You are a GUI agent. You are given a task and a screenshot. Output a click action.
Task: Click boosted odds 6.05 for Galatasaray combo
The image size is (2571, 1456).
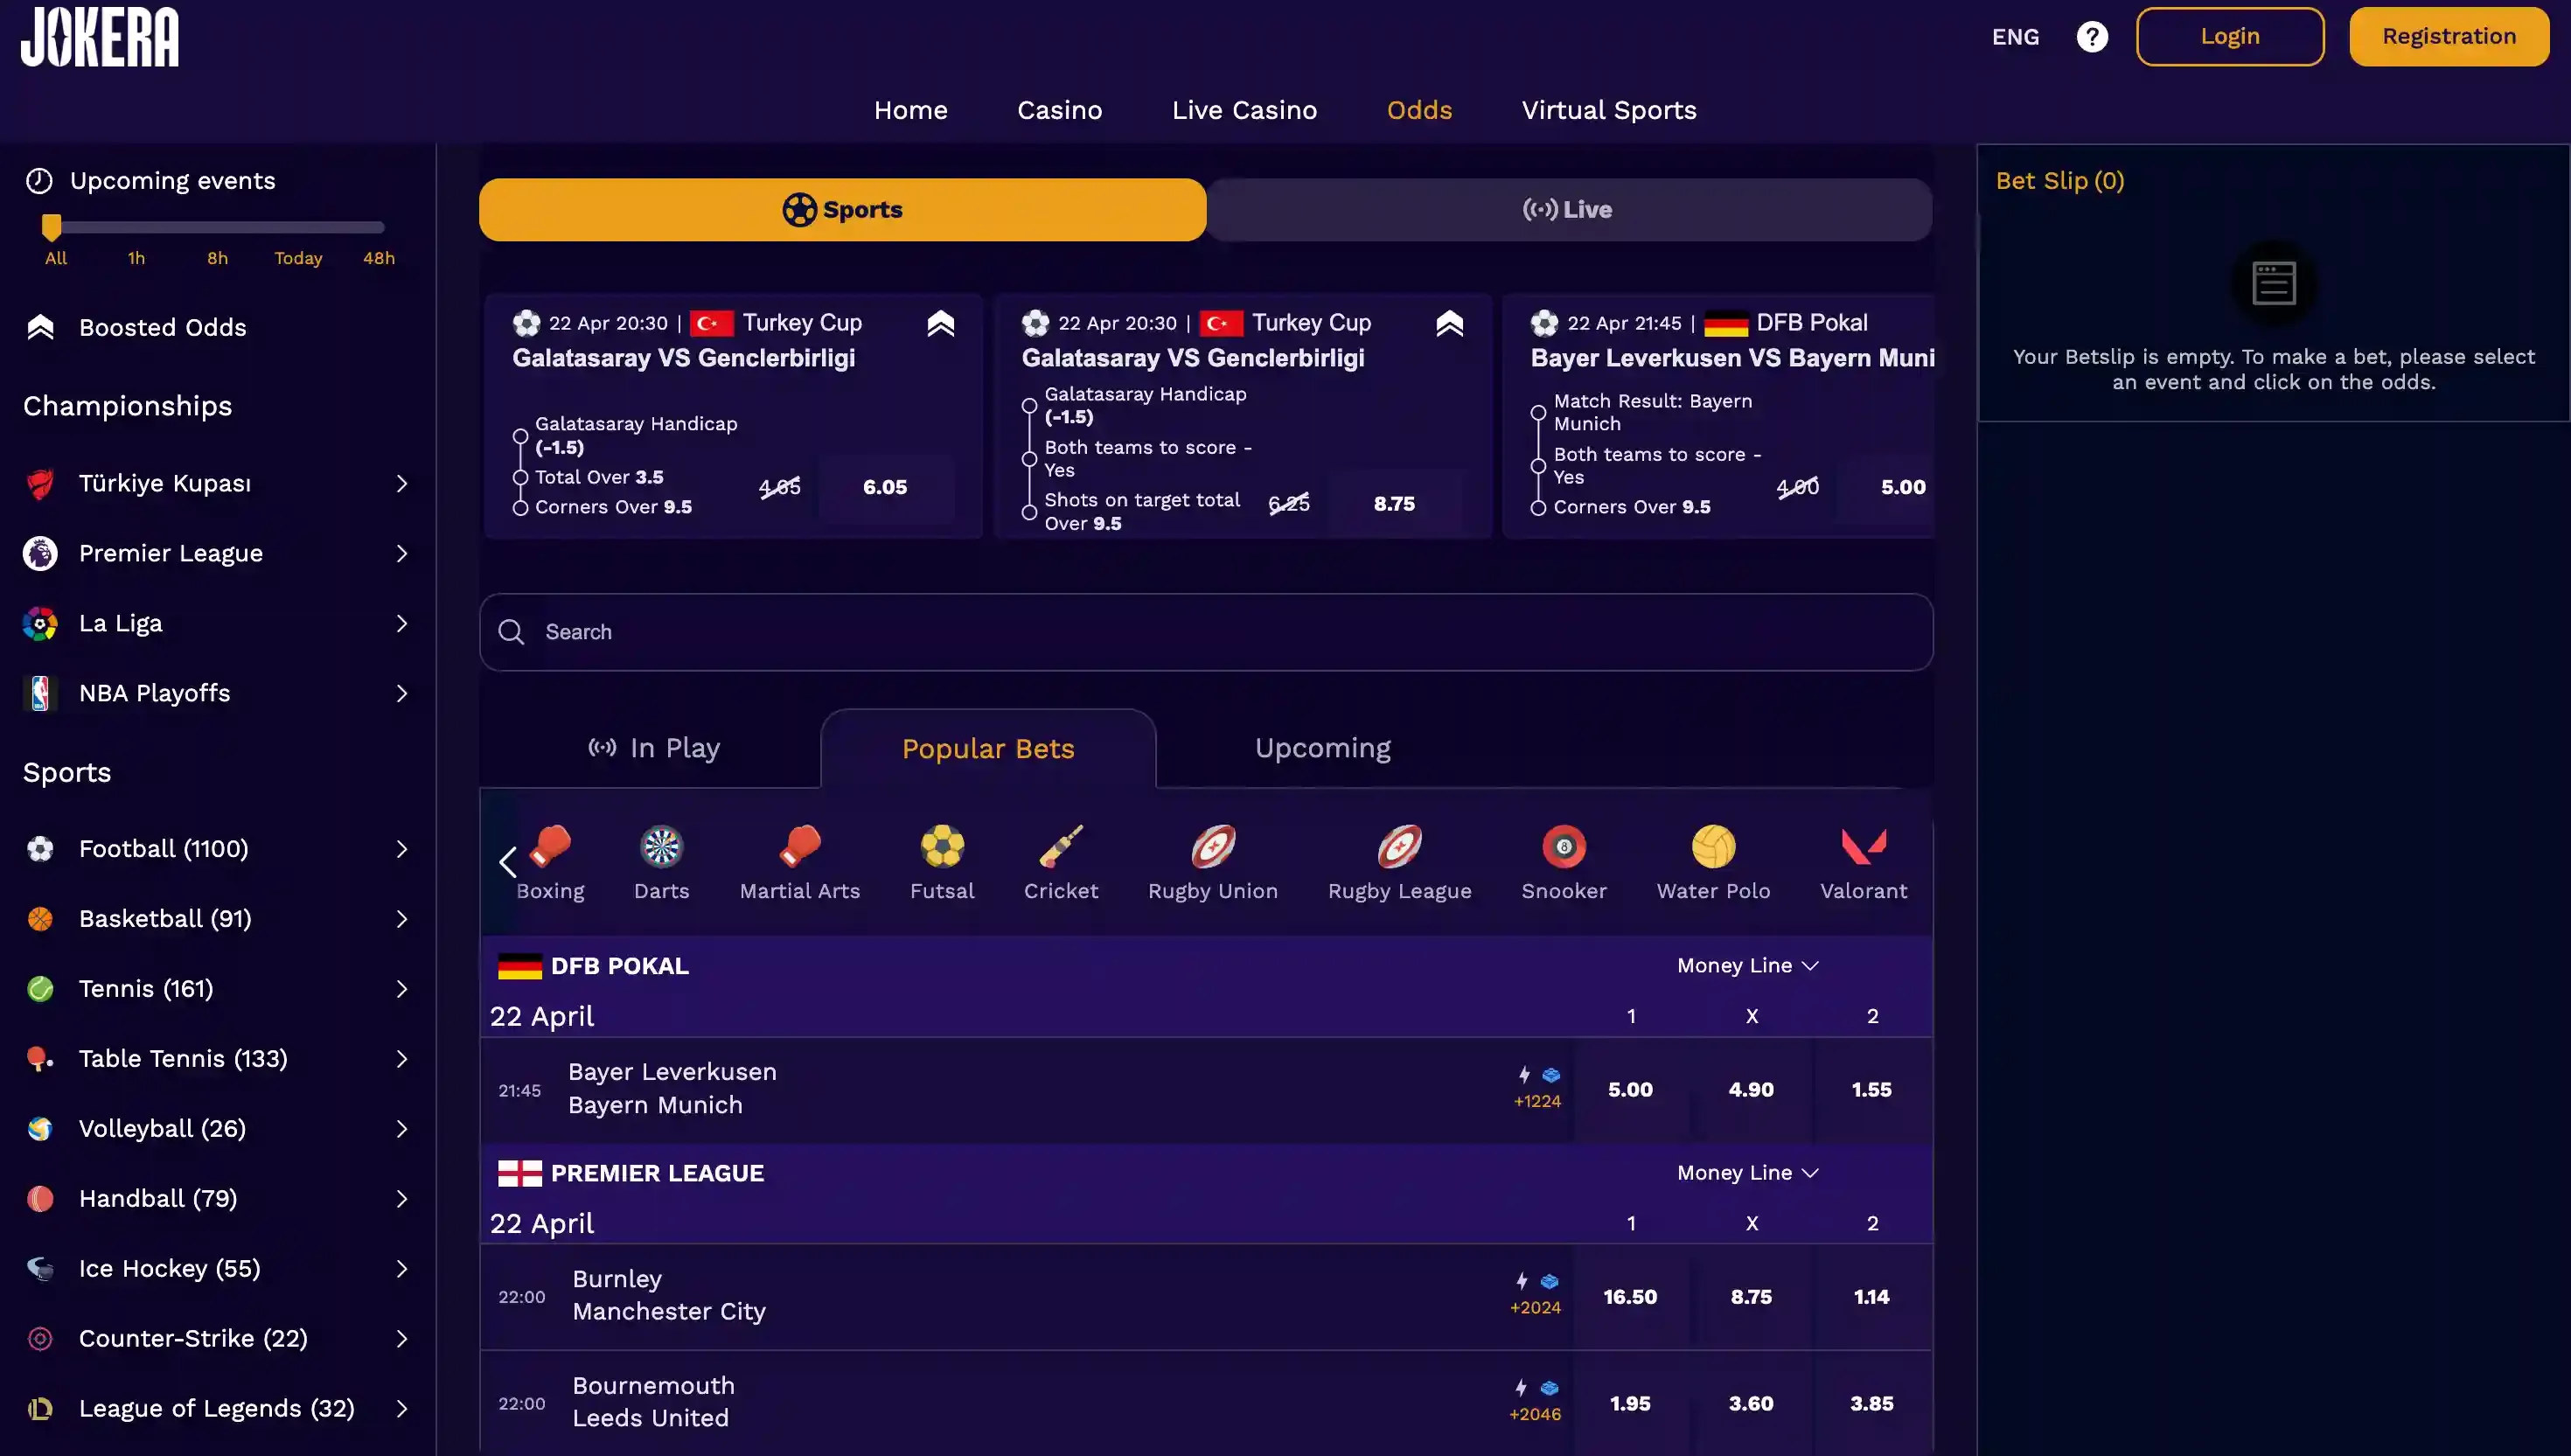coord(885,487)
